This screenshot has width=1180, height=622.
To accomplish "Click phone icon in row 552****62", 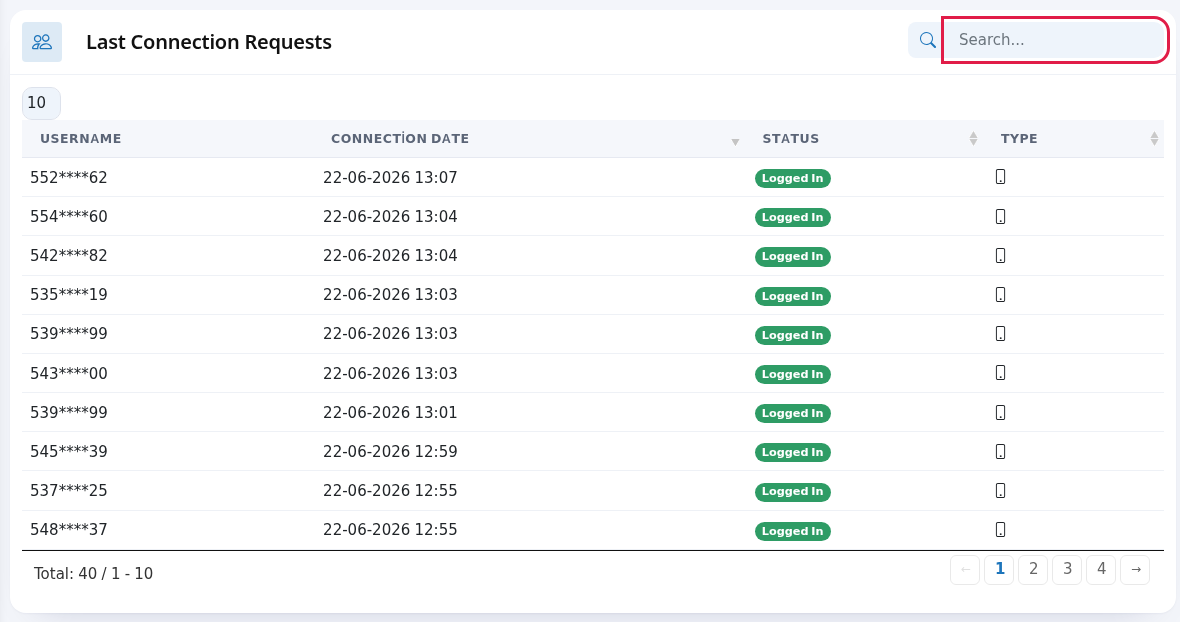I will (1000, 177).
